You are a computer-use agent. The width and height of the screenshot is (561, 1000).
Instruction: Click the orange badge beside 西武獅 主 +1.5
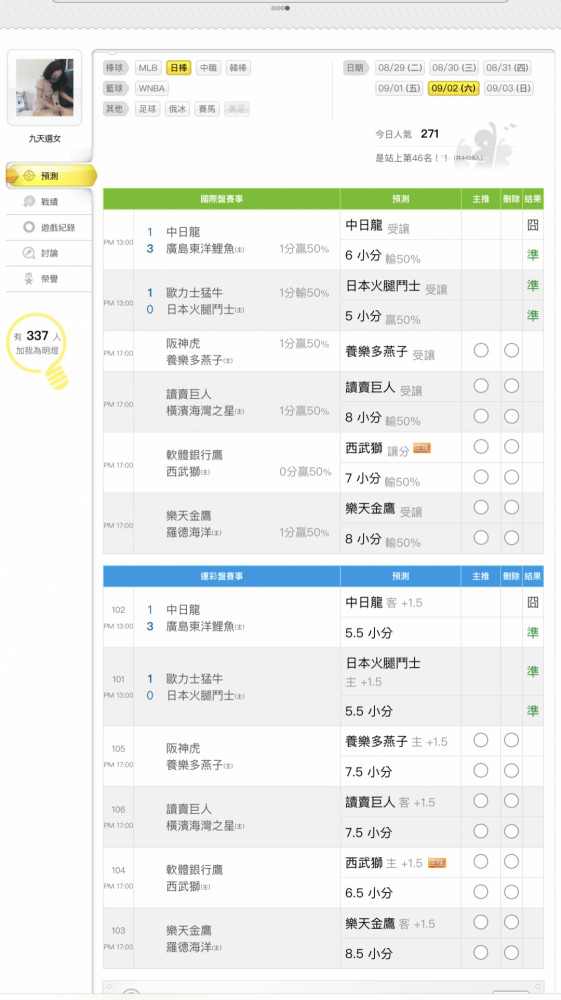click(437, 863)
